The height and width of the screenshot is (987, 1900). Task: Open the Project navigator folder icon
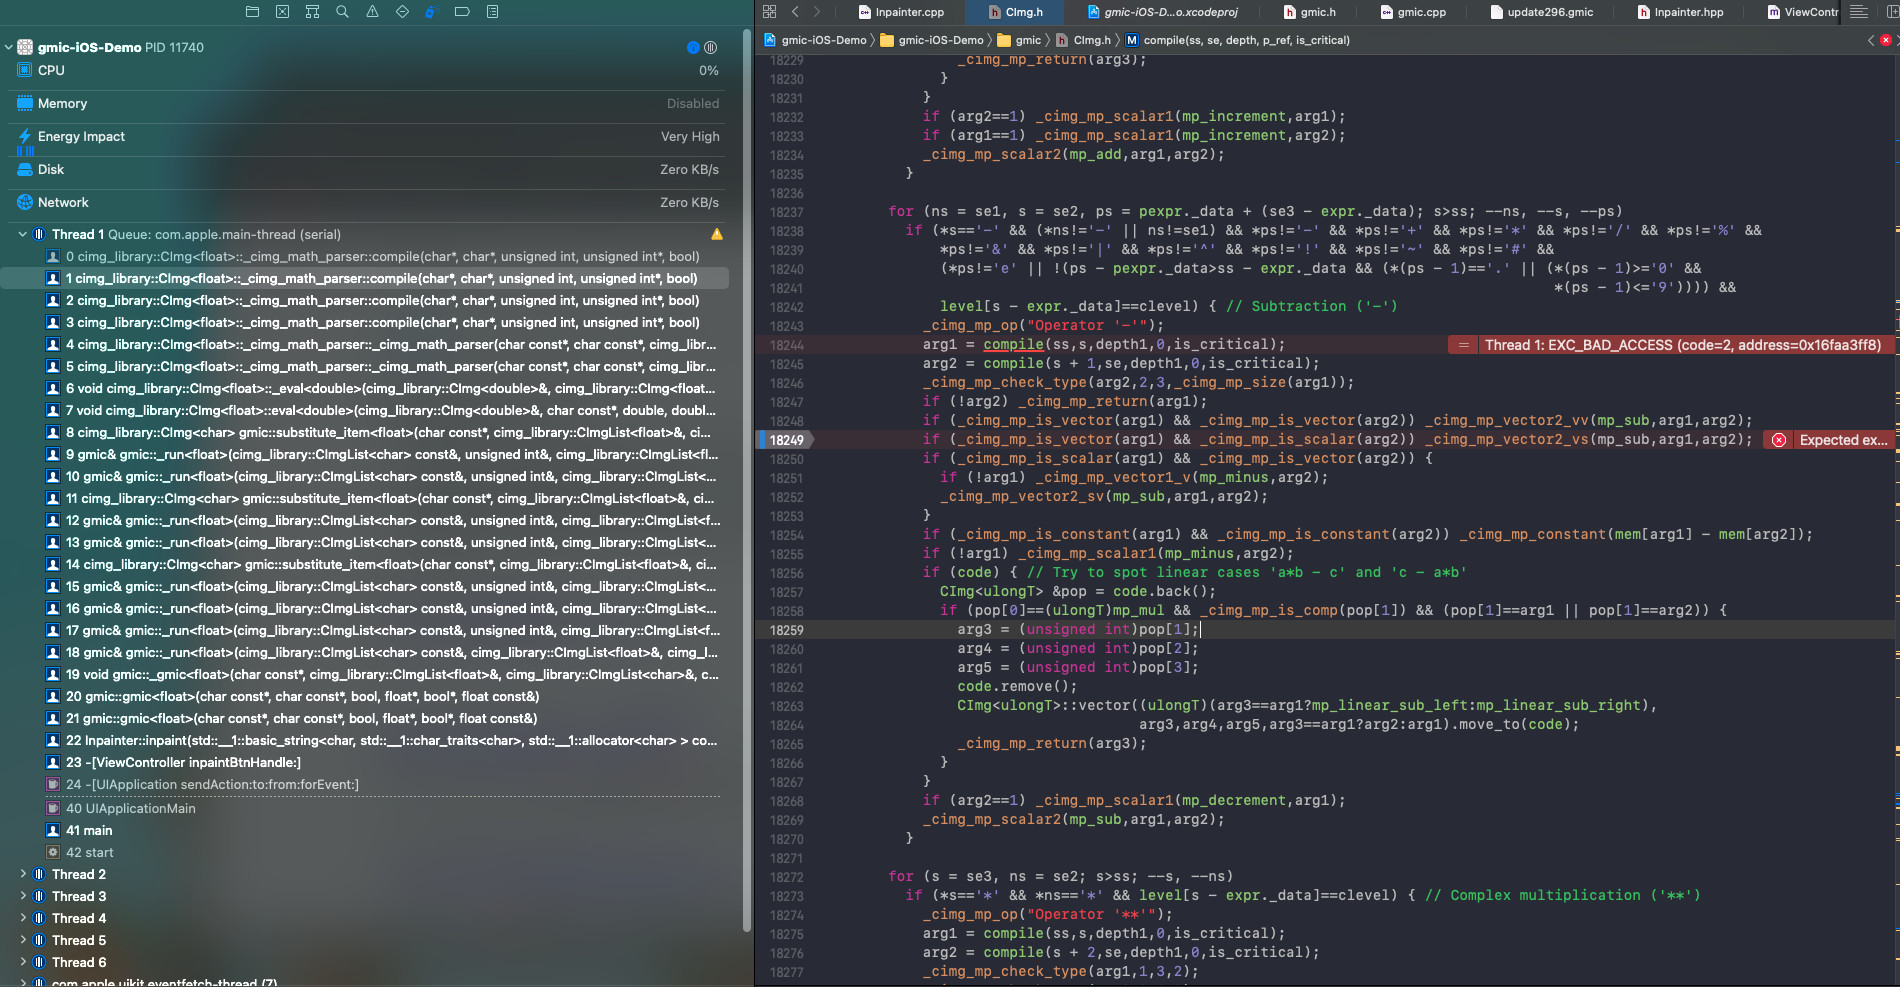pos(252,12)
